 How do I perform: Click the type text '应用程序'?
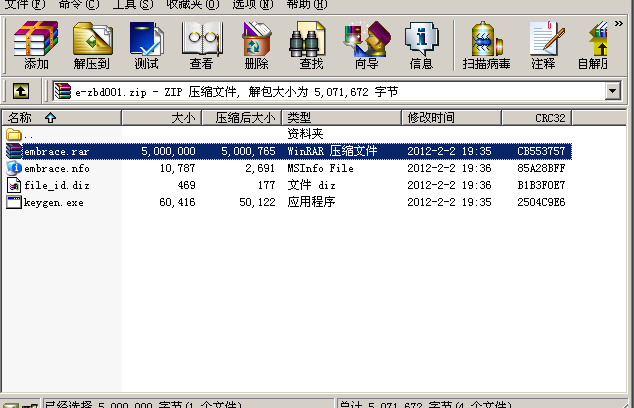click(x=311, y=202)
